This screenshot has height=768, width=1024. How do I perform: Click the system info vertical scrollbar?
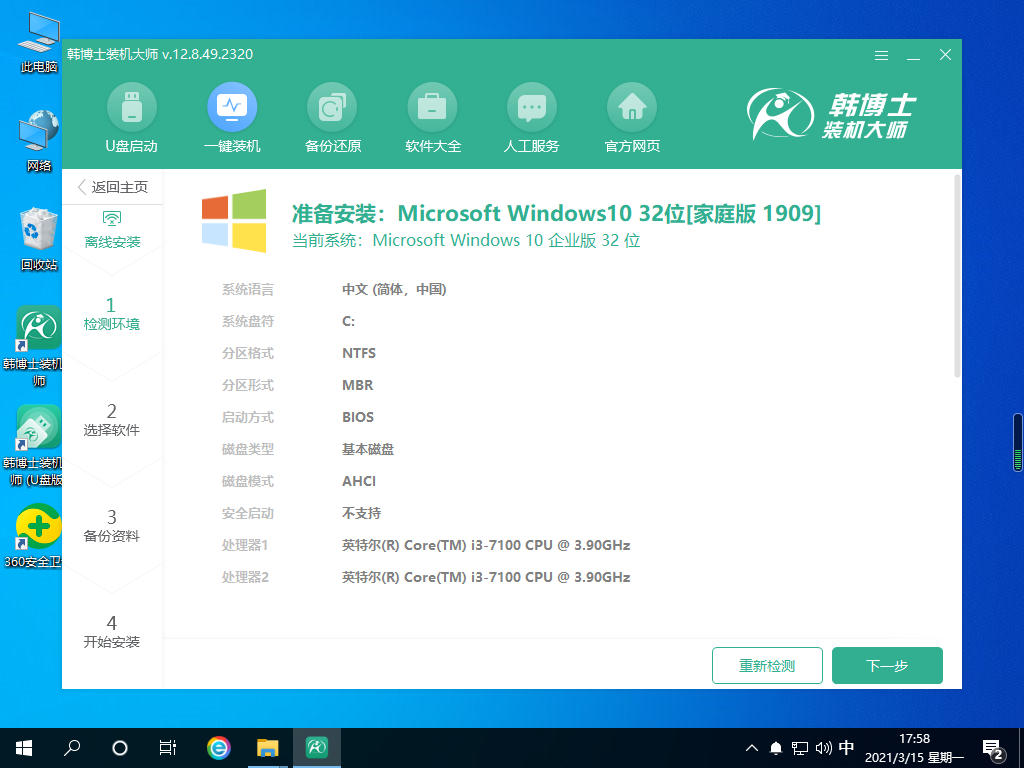(x=957, y=276)
